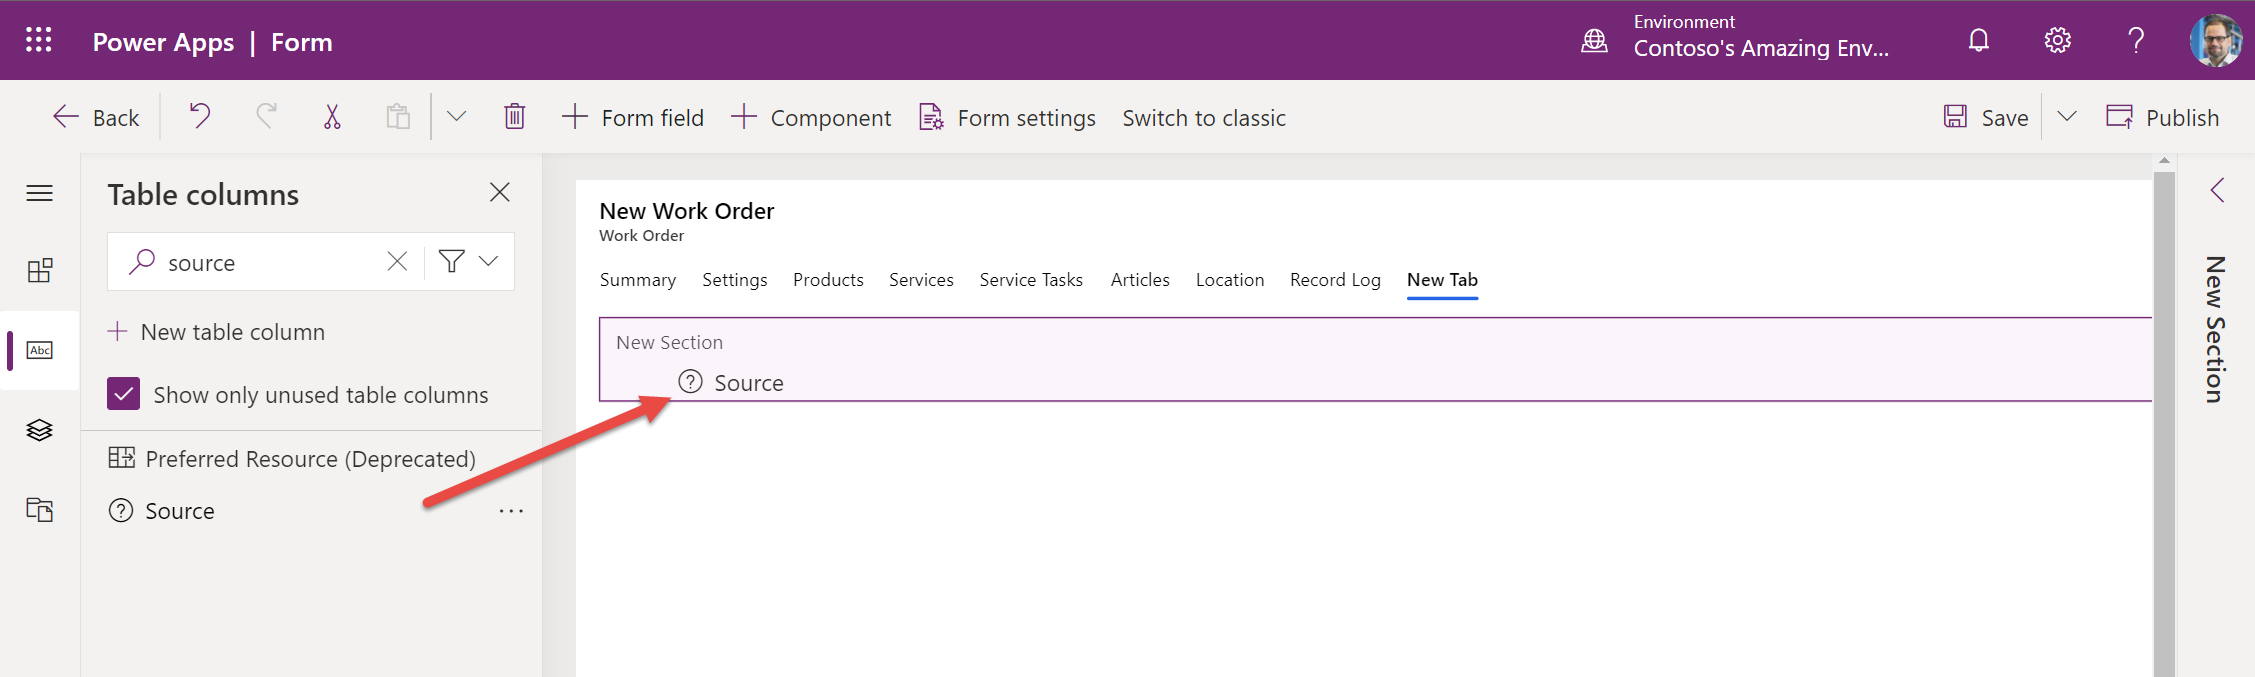Redo the last change
The height and width of the screenshot is (677, 2255).
click(266, 117)
